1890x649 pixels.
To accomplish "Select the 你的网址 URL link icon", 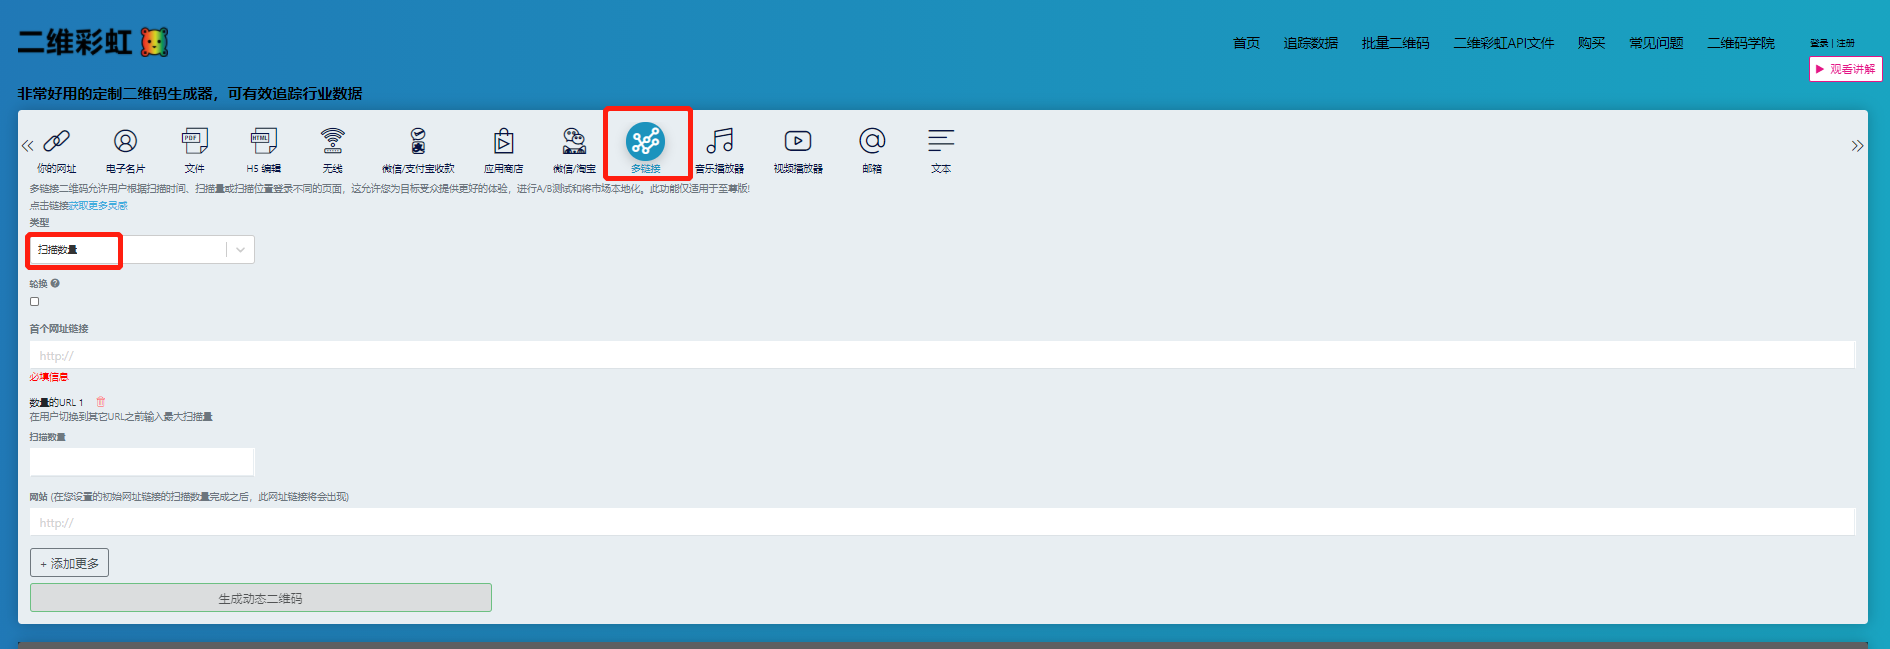I will coord(57,141).
